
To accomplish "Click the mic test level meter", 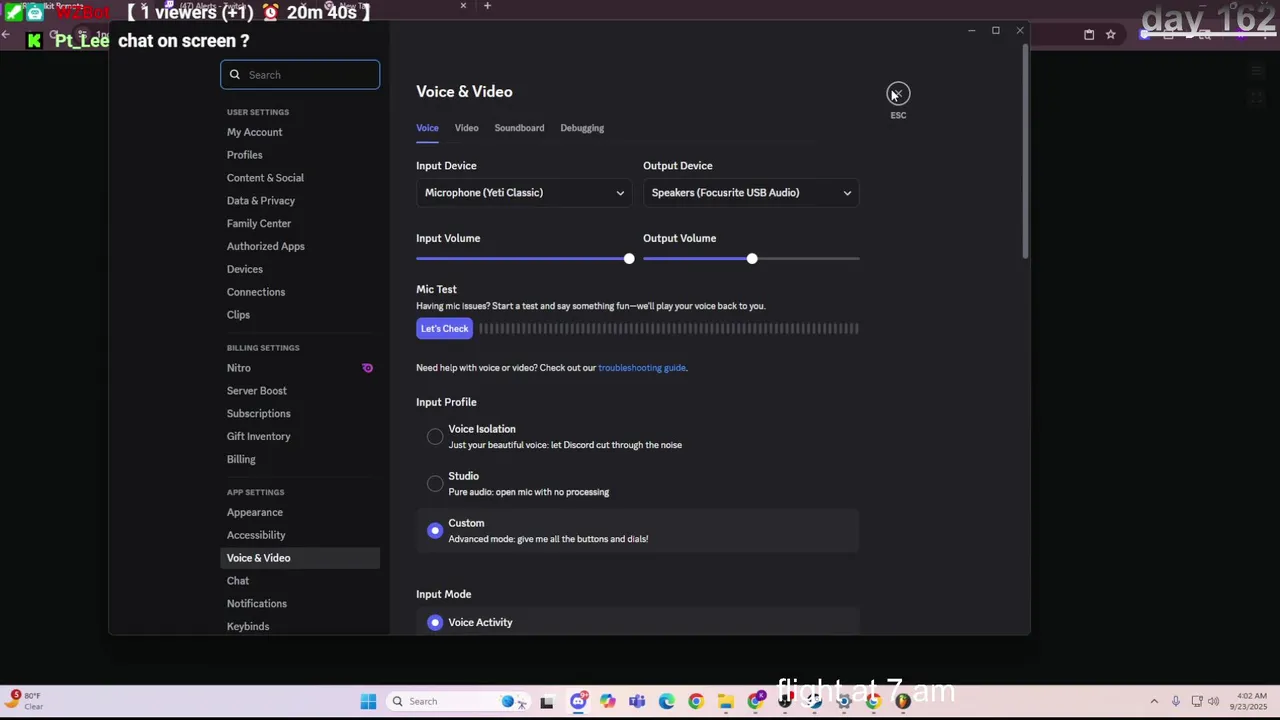I will [668, 329].
